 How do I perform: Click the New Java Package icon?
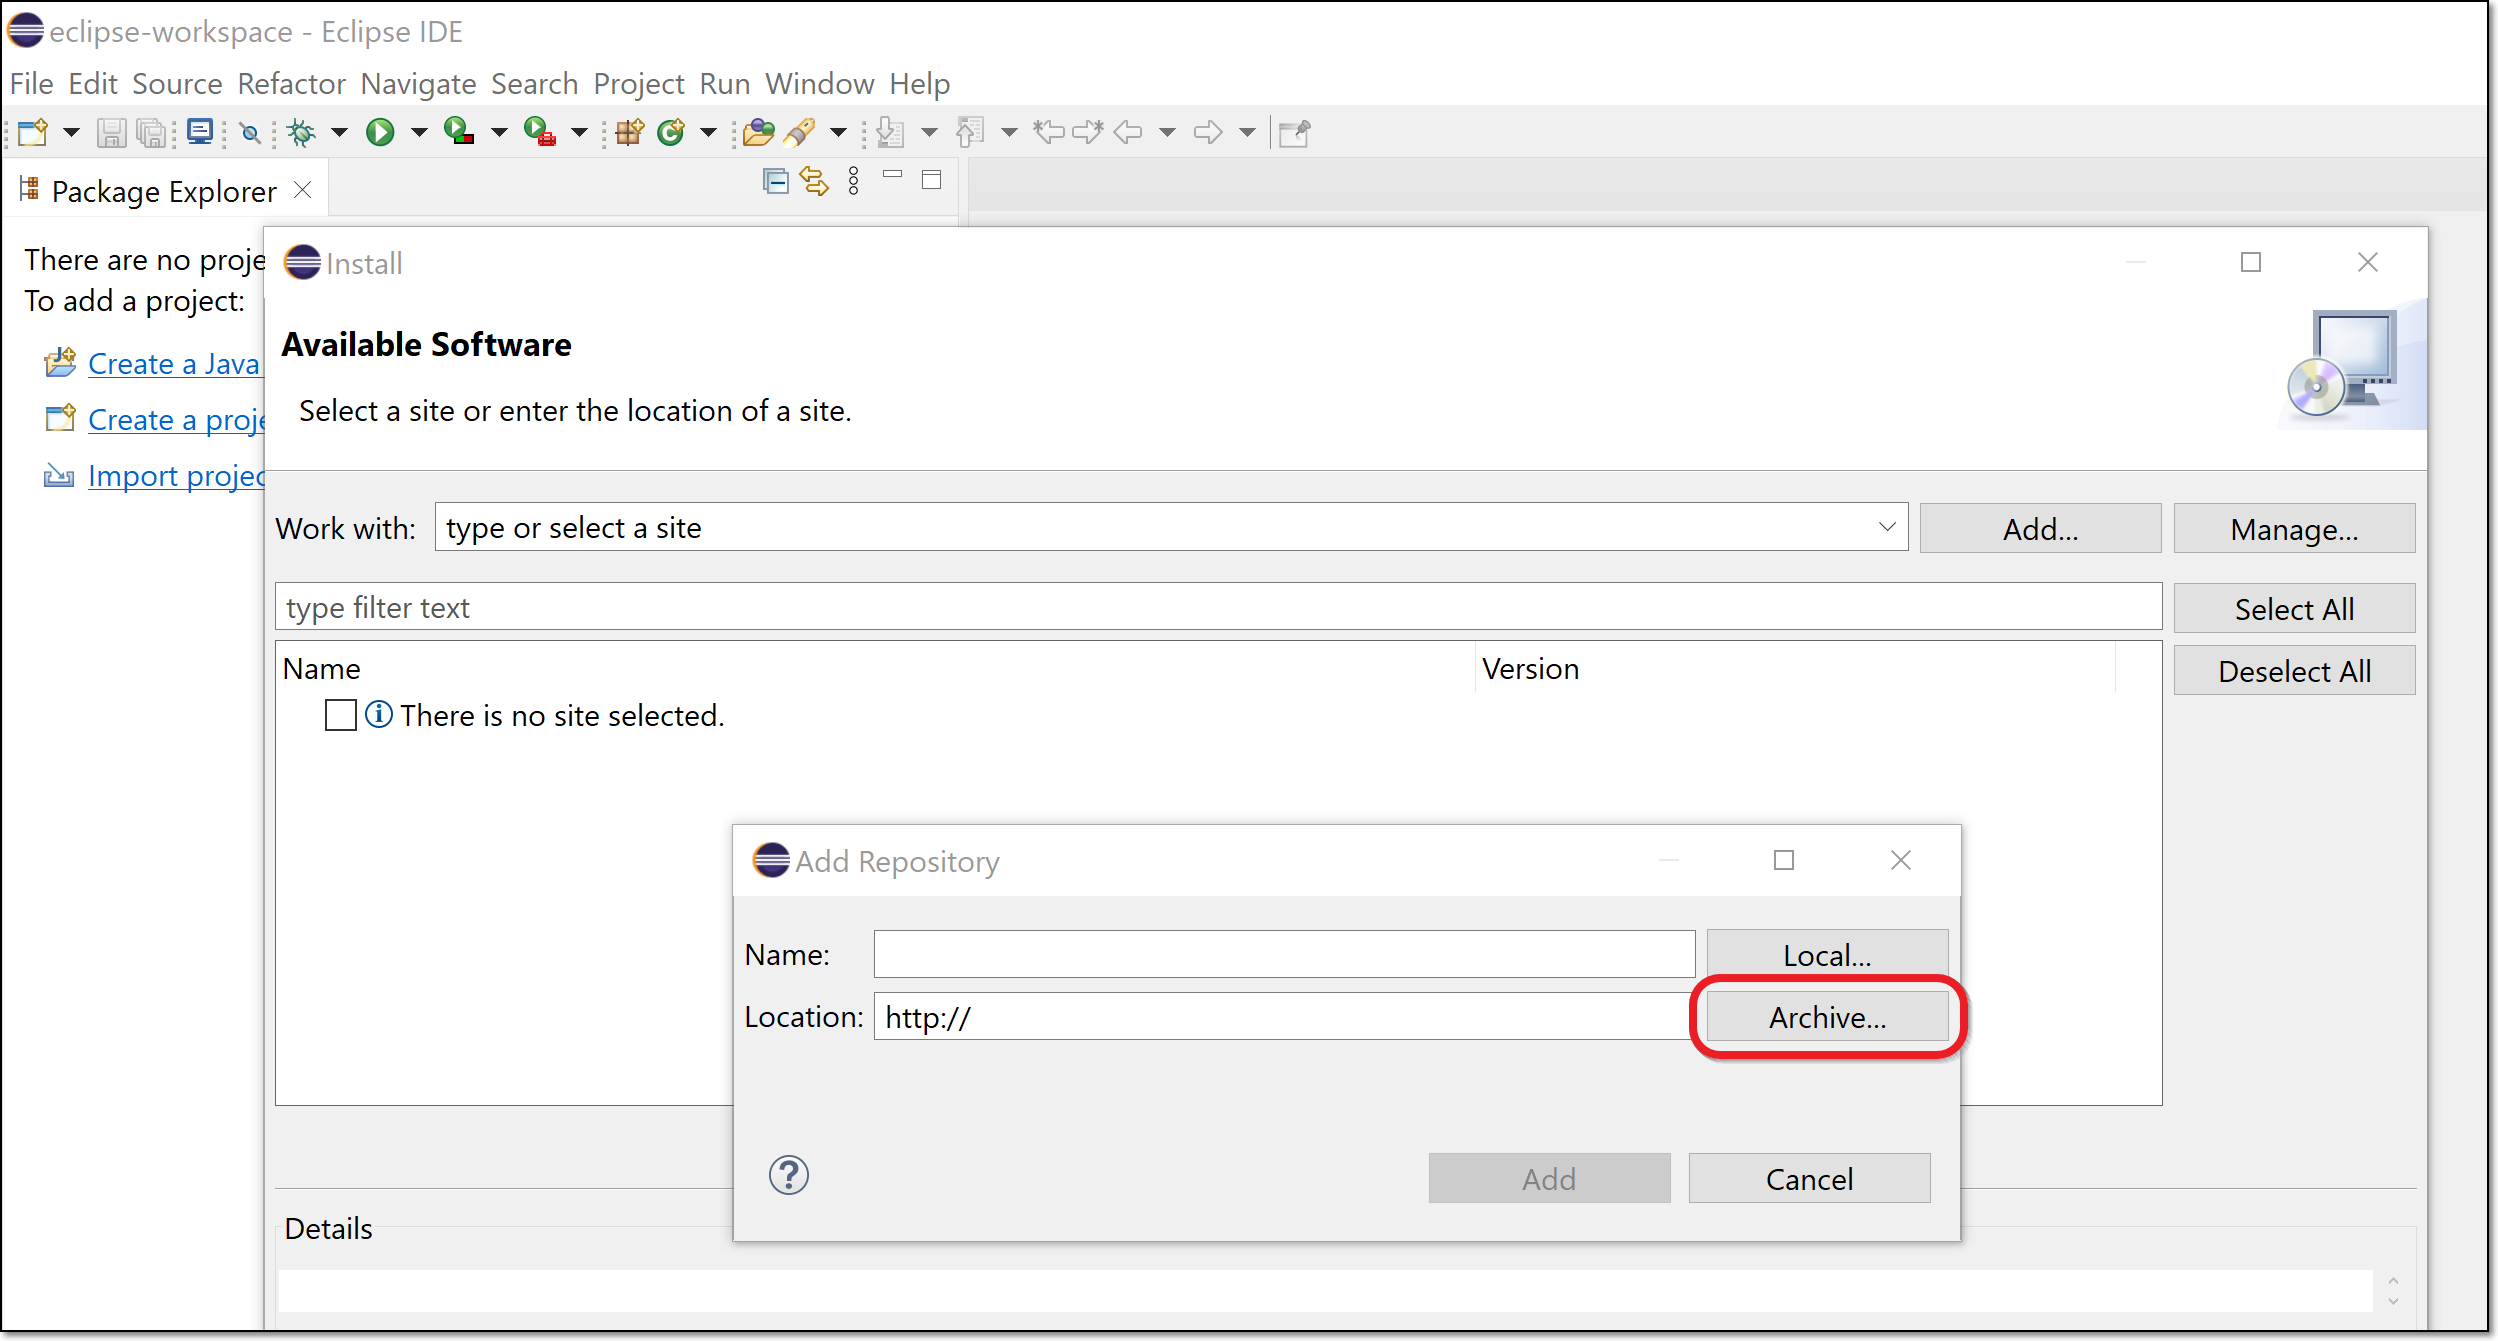(630, 132)
